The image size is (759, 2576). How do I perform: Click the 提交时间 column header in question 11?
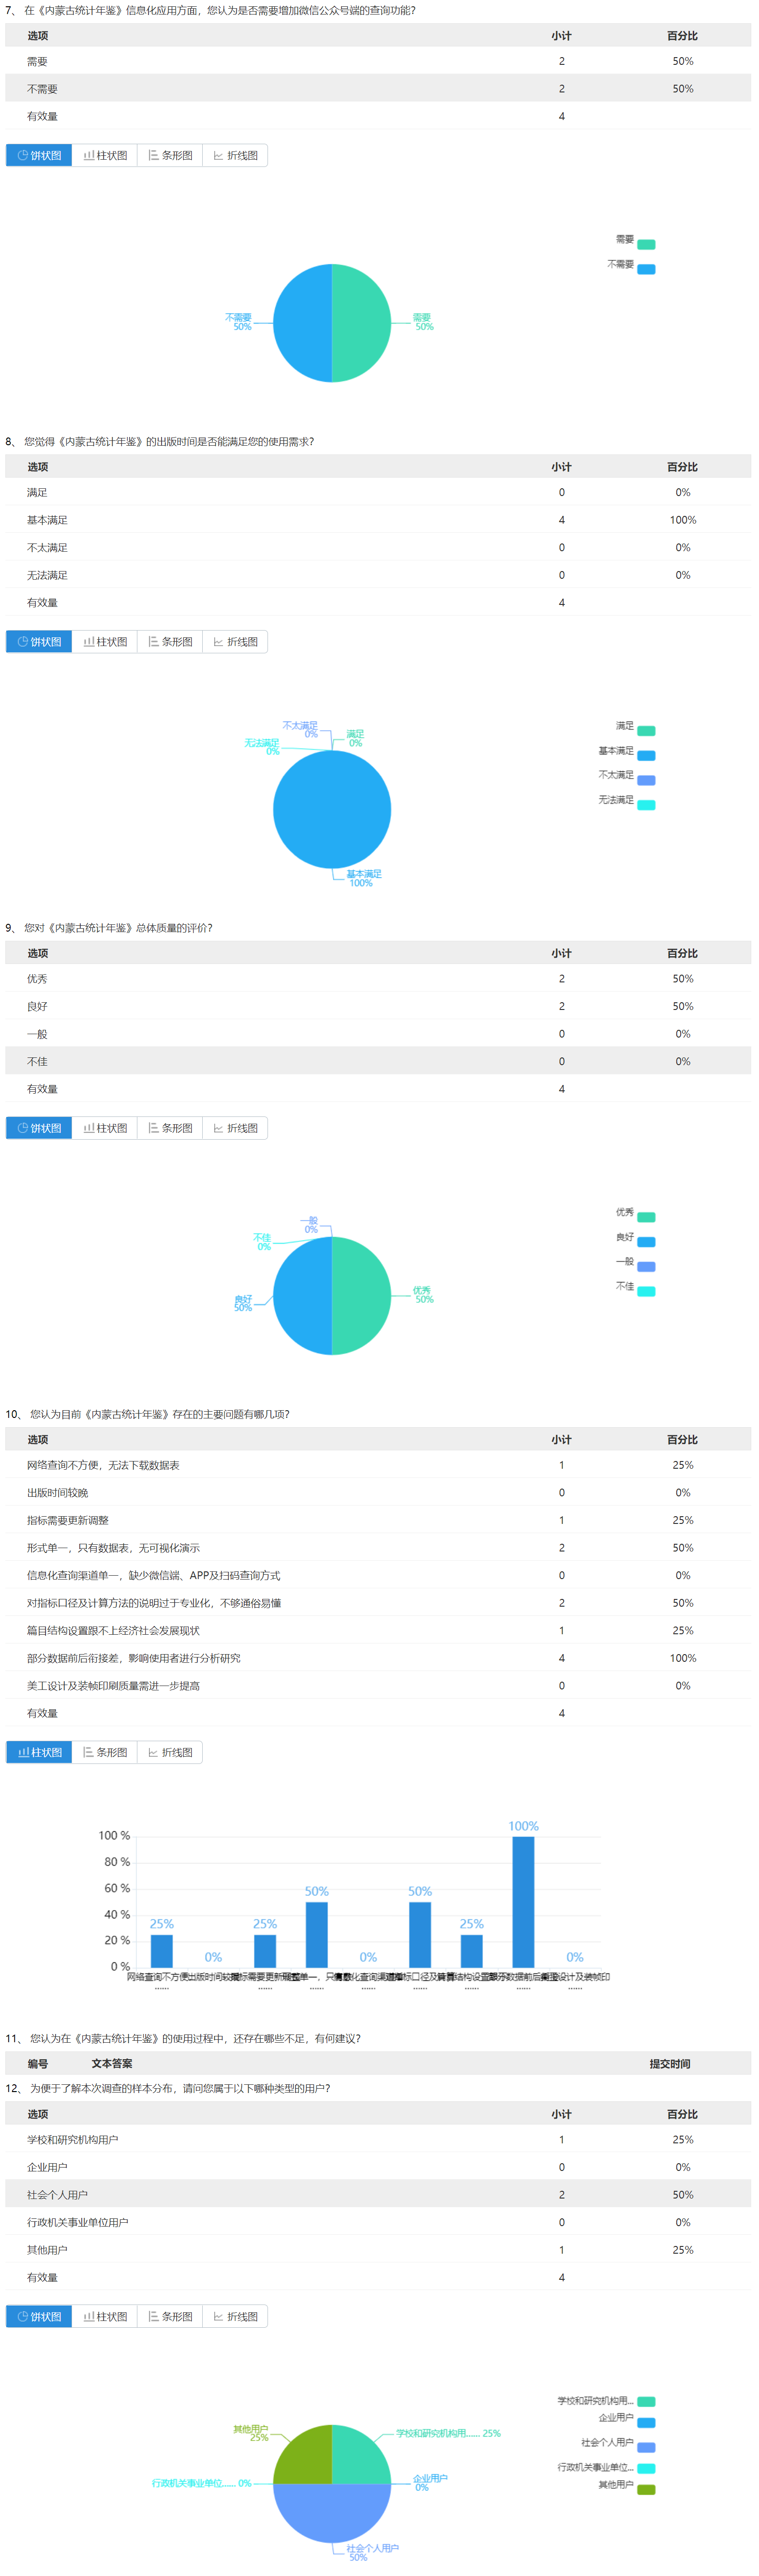pos(669,2063)
